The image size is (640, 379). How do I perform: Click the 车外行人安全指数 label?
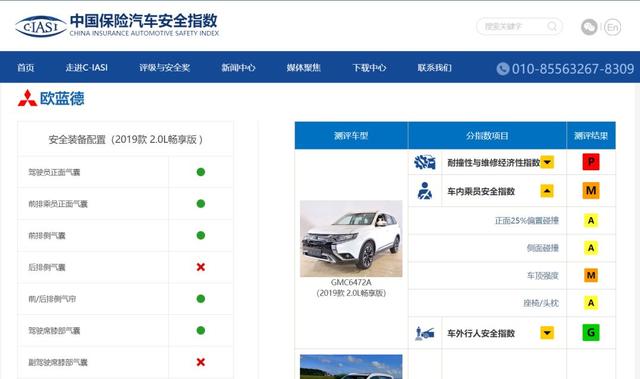tap(481, 333)
